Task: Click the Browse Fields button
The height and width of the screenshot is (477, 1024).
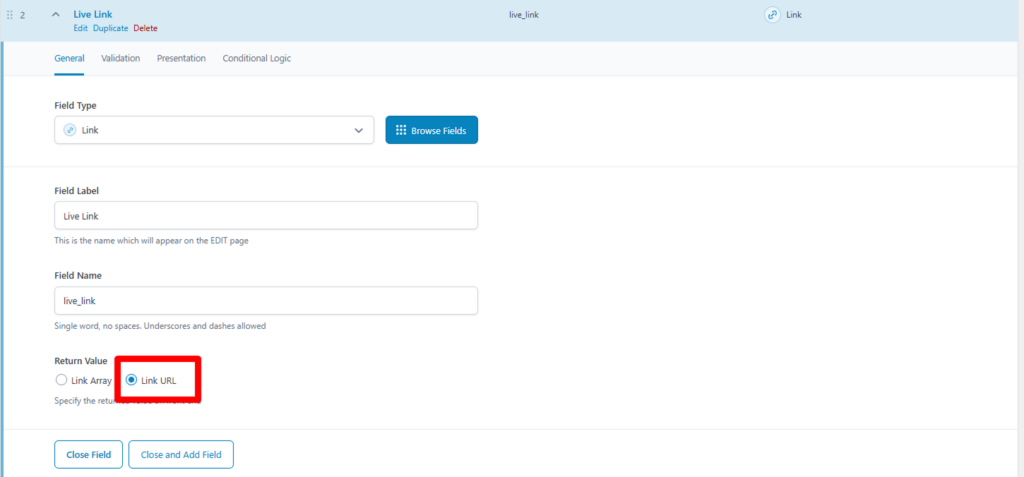Action: pos(432,130)
